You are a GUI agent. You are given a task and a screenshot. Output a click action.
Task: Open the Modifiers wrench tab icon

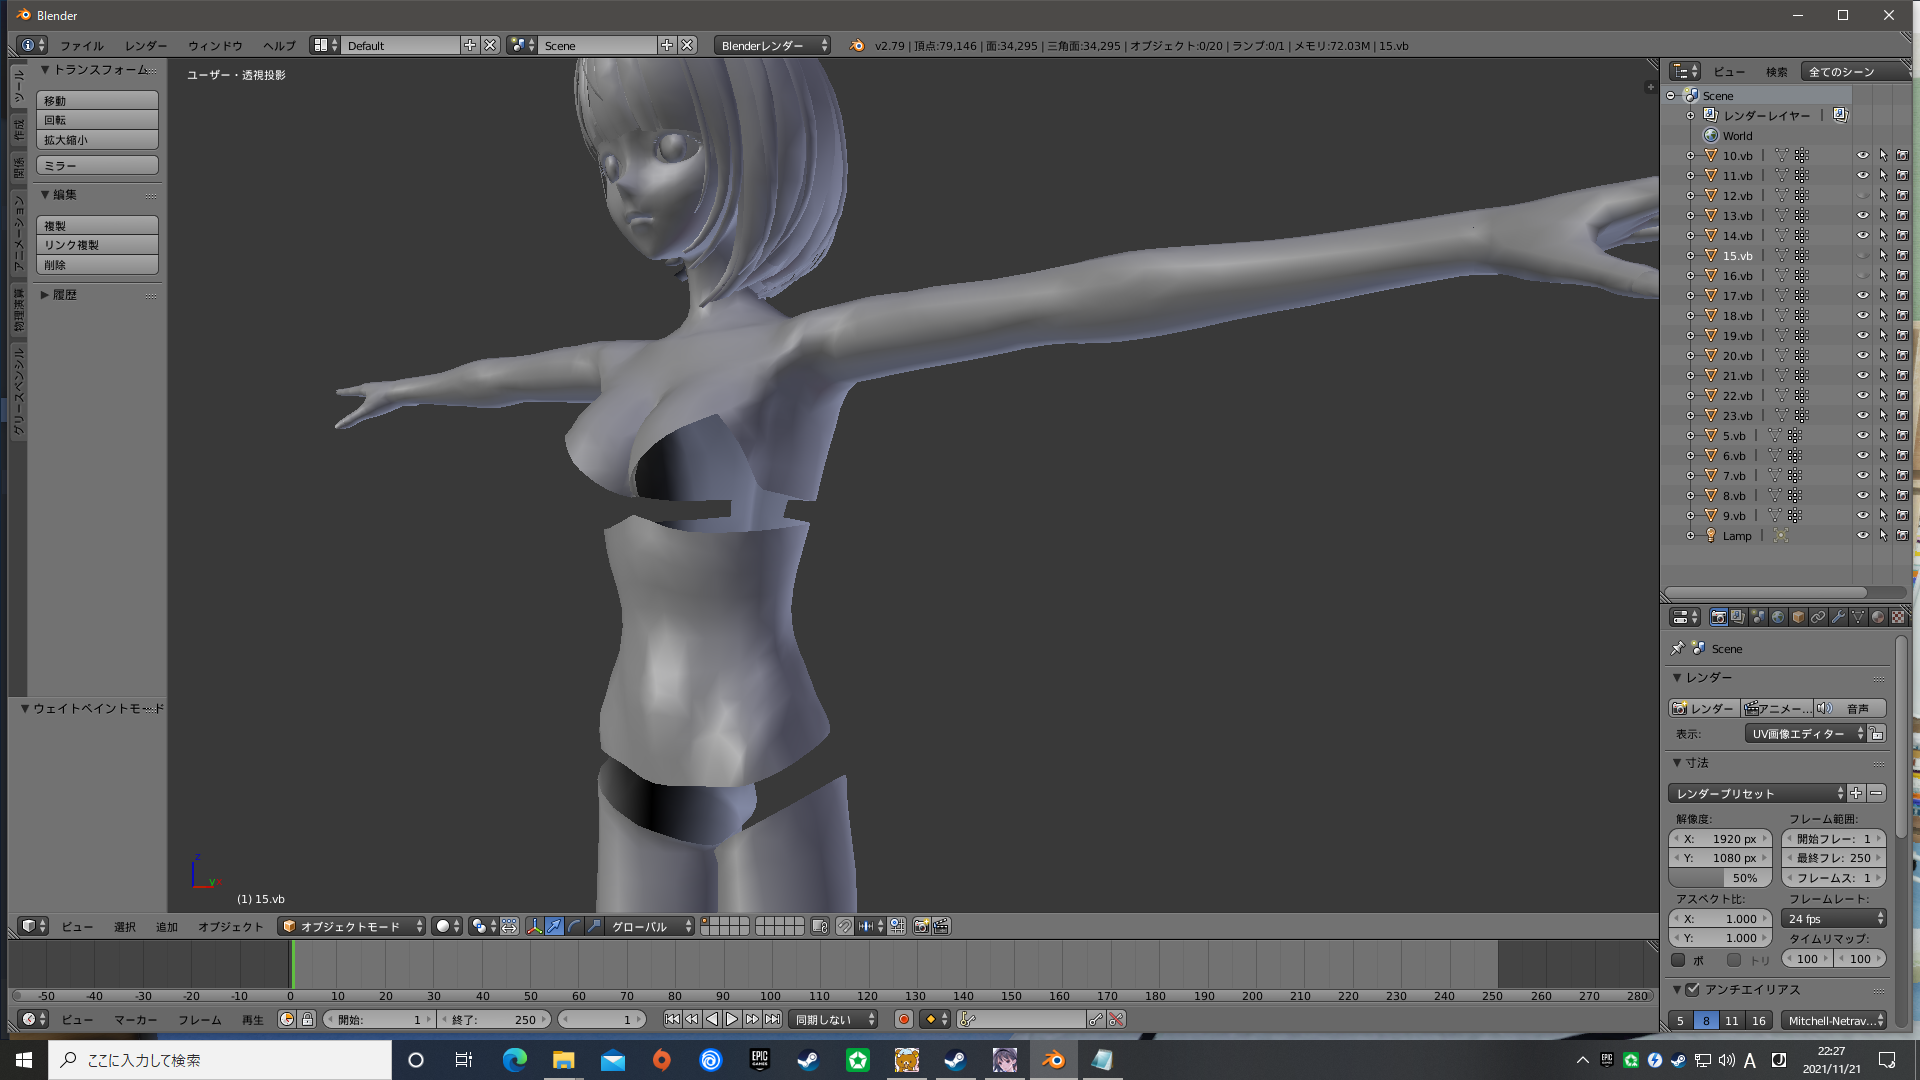click(x=1838, y=617)
